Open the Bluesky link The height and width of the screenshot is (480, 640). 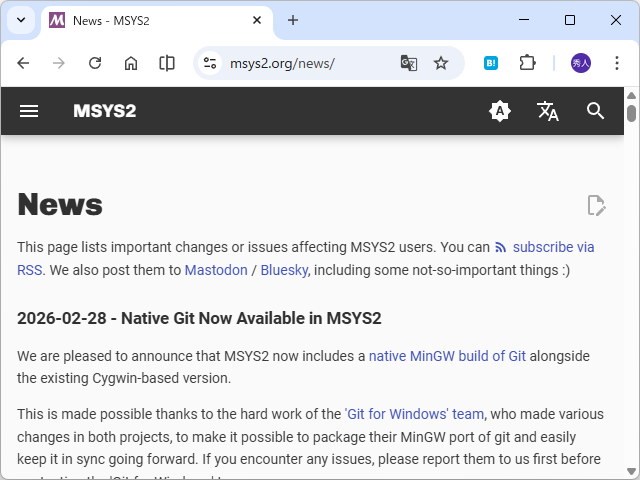click(x=284, y=270)
